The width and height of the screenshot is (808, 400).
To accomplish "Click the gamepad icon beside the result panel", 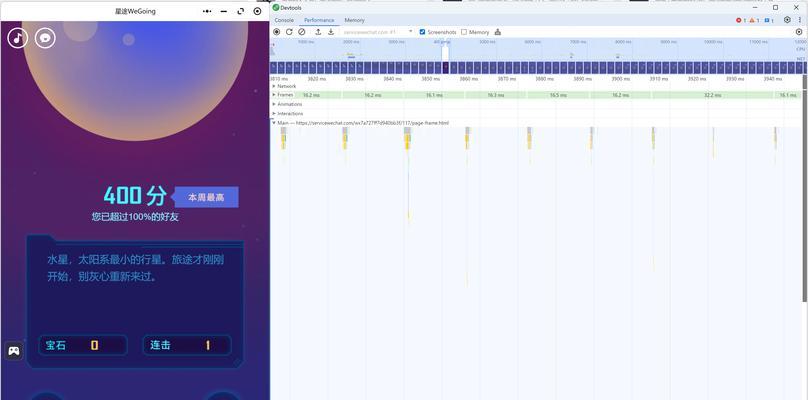I will point(14,351).
